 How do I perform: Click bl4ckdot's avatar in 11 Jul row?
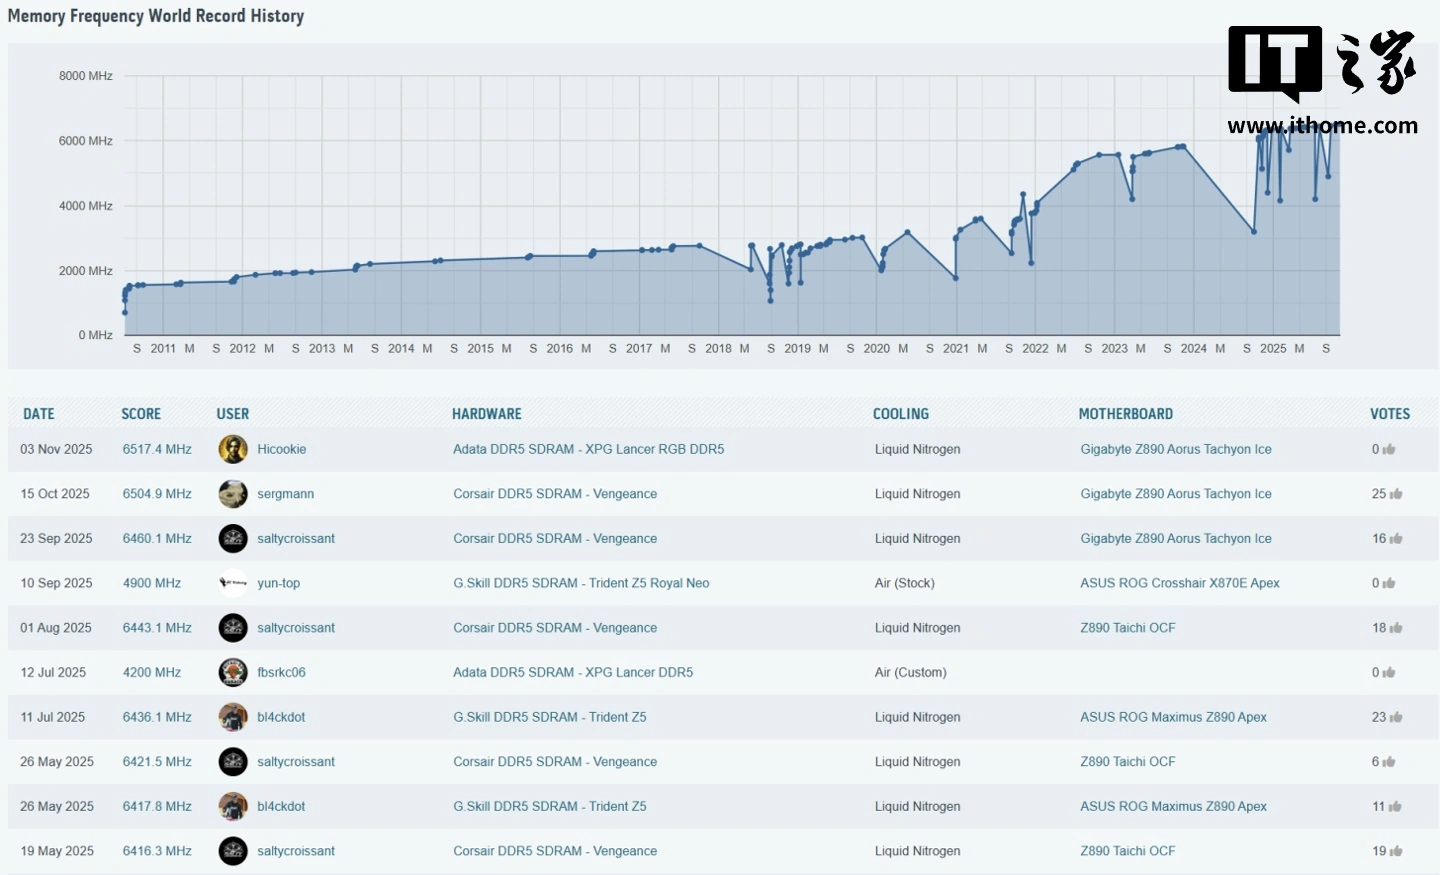[233, 717]
